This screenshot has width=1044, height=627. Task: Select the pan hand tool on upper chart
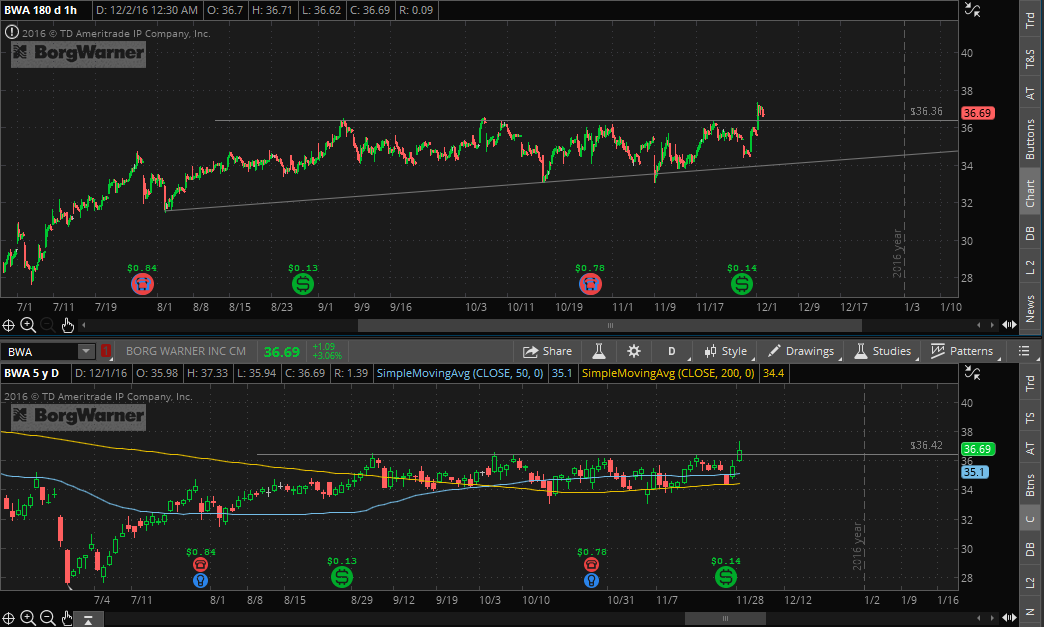coord(68,324)
